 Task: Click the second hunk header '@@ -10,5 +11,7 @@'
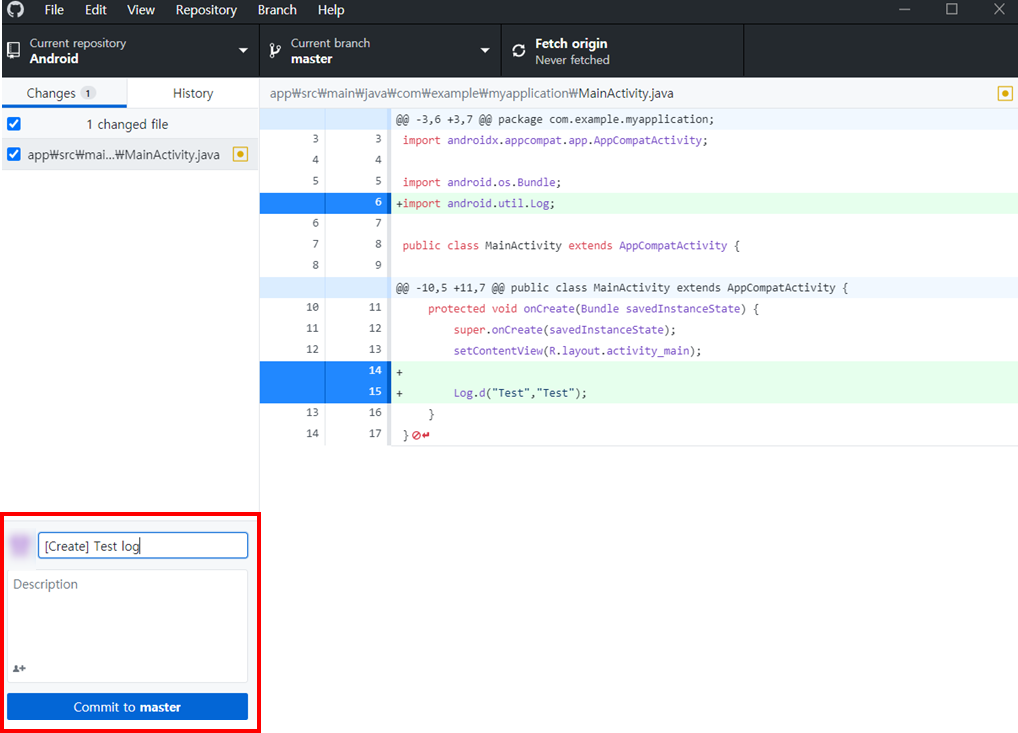pos(639,287)
